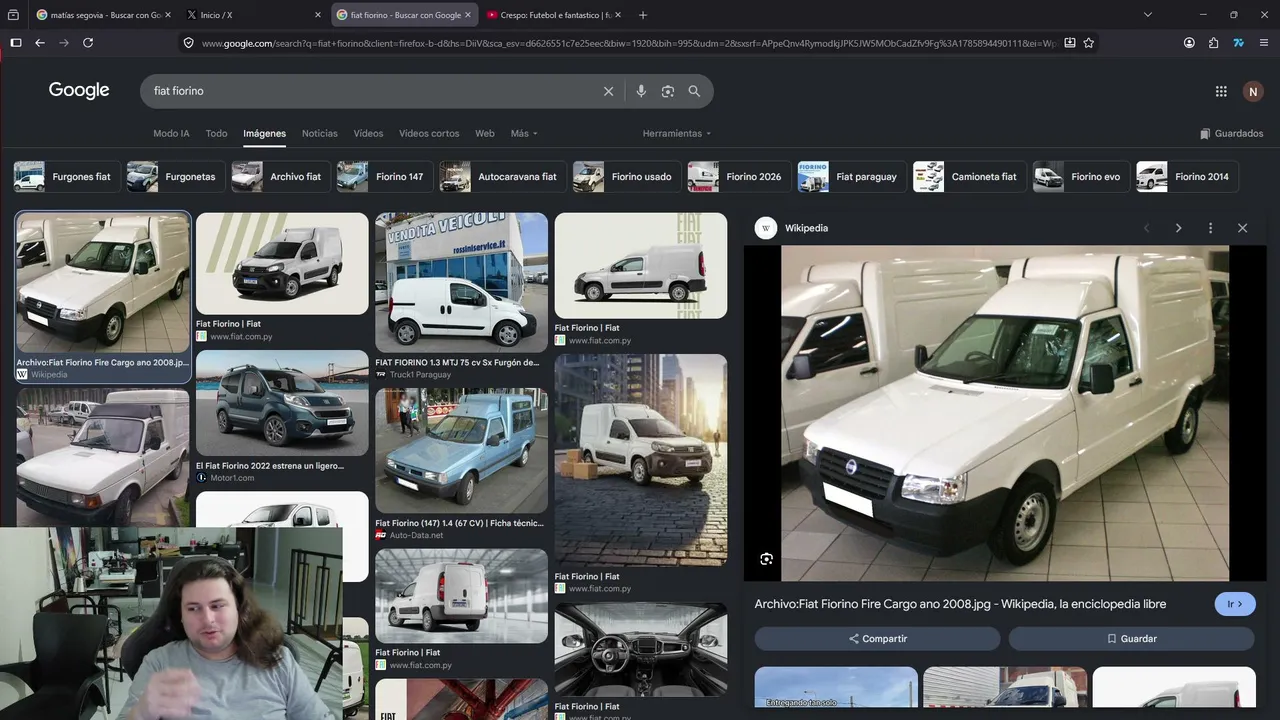Image resolution: width=1280 pixels, height=720 pixels.
Task: Open Google Lens image search
Action: click(x=668, y=91)
